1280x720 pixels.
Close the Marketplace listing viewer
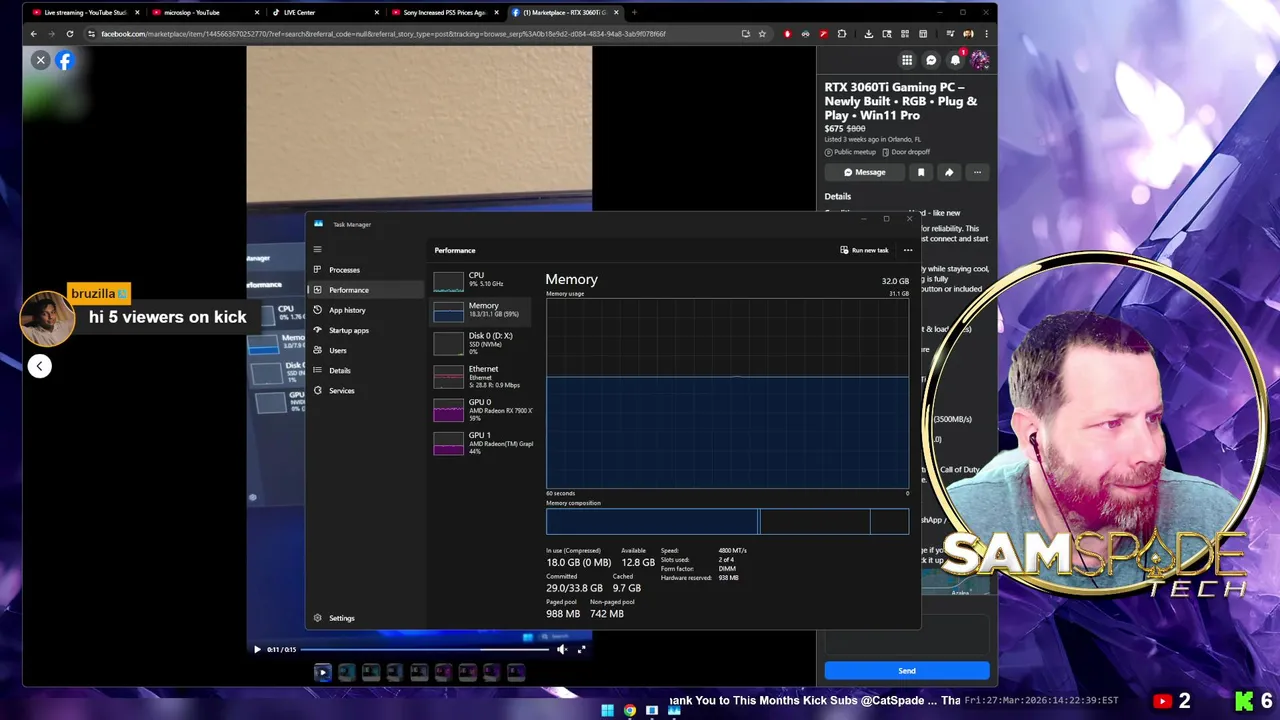click(40, 61)
